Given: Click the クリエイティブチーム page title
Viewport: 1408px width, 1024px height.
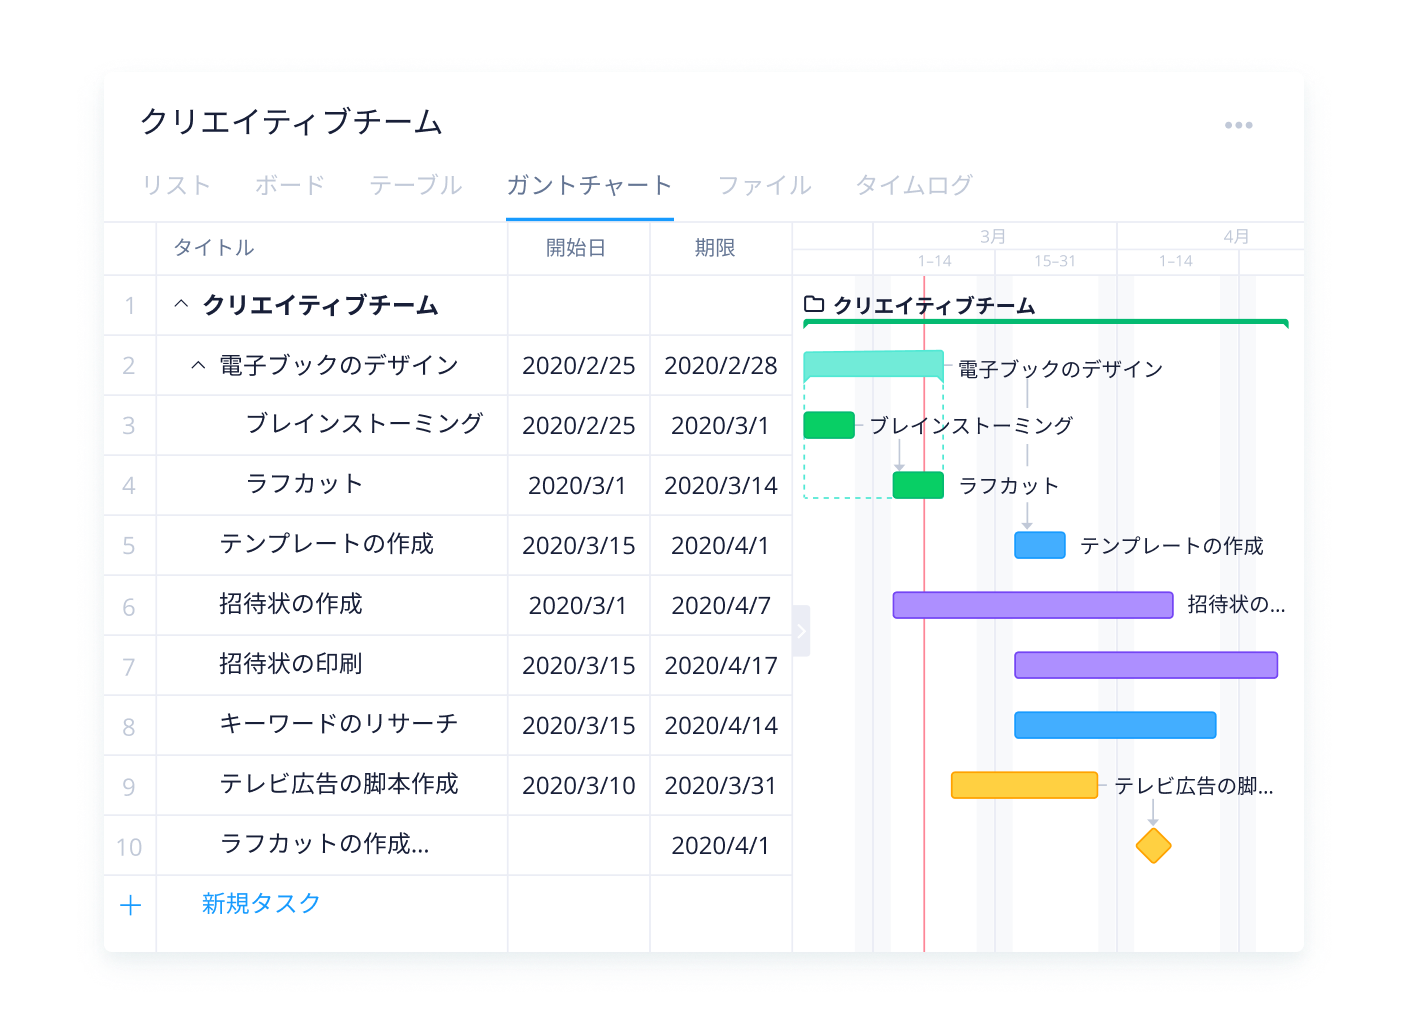Looking at the screenshot, I should click(291, 121).
